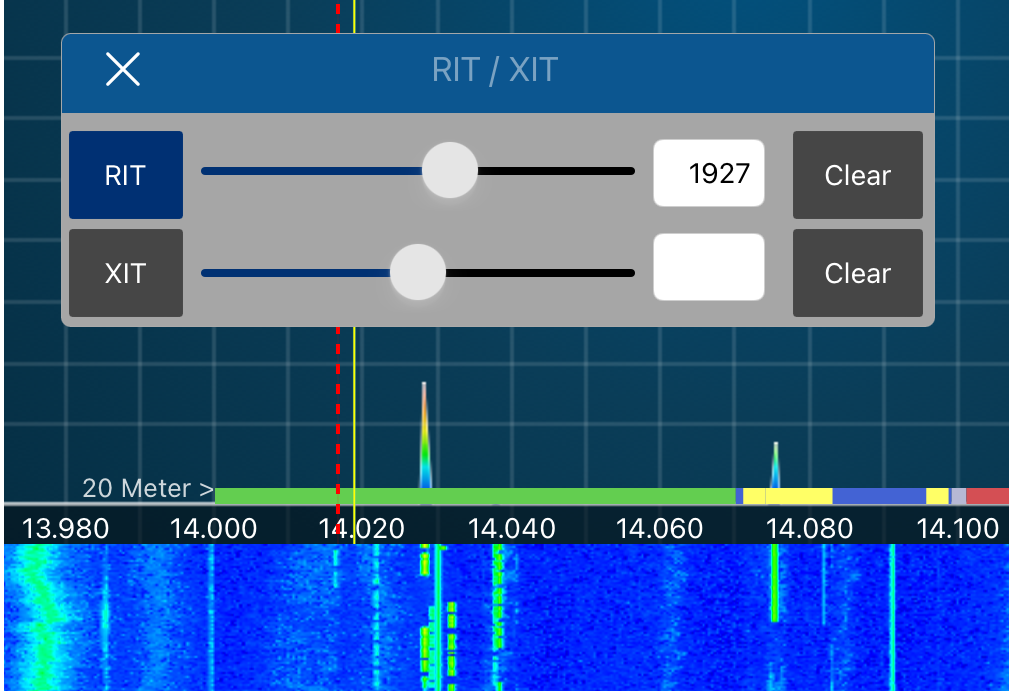Click the red band plan segment
Viewport: 1009px width, 691px height.
988,496
